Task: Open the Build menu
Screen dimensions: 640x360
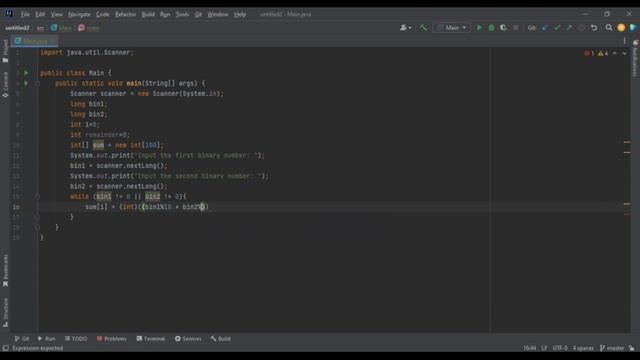Action: click(x=148, y=14)
